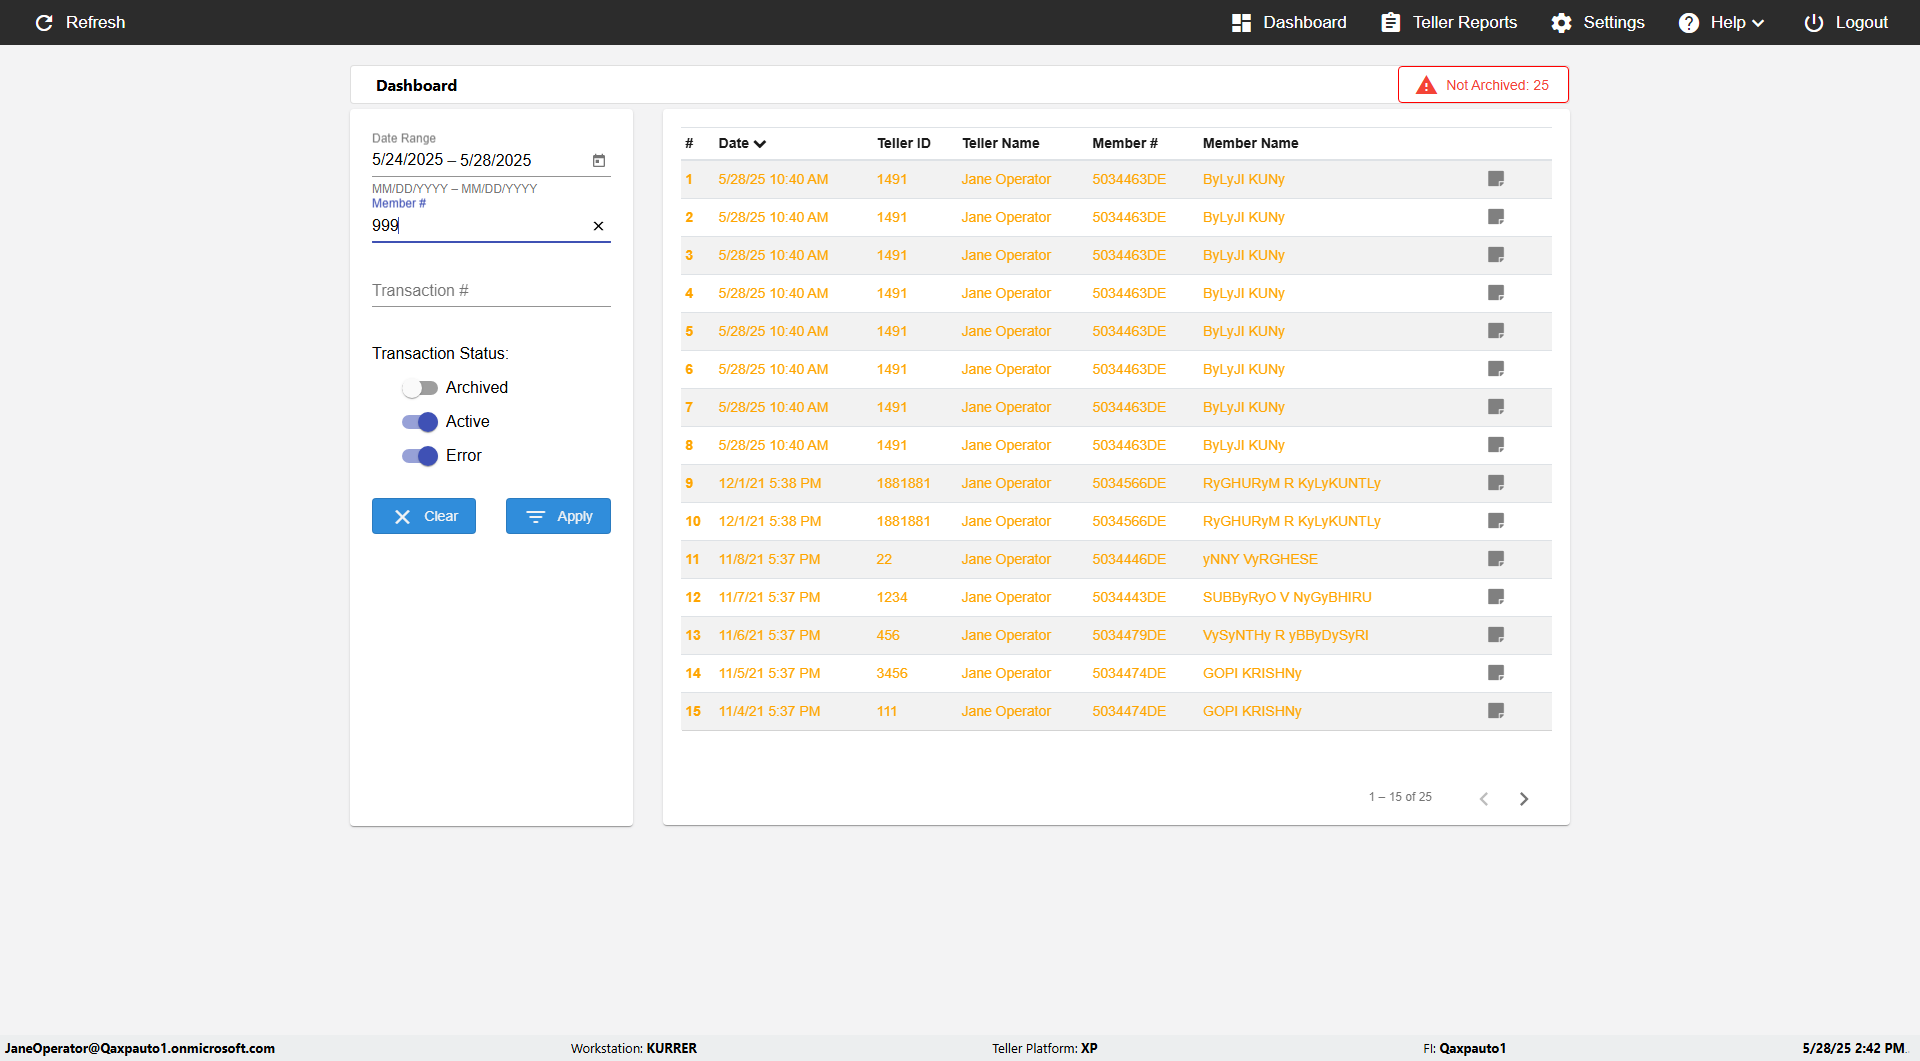Click Workstation KURRER in status bar
This screenshot has height=1061, width=1920.
(634, 1048)
